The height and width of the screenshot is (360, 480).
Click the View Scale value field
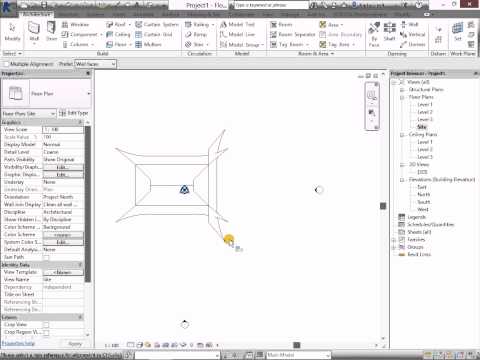(63, 129)
